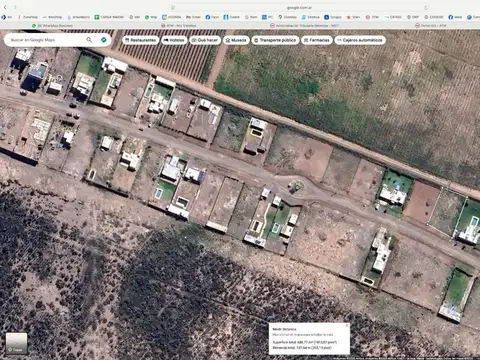Reload the page using the refresh icon
Image resolution: width=480 pixels, height=360 pixels.
[x=426, y=7]
